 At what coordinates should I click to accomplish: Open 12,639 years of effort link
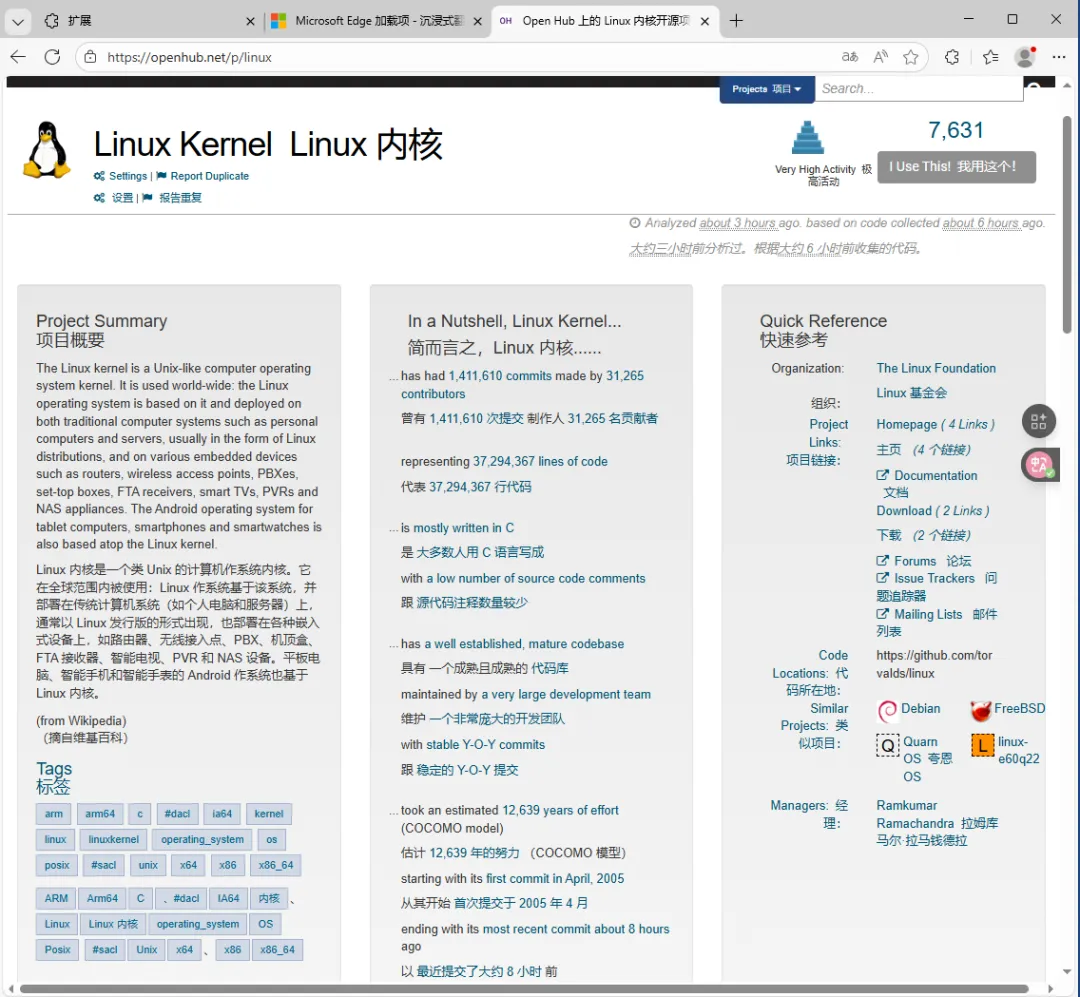coord(561,811)
